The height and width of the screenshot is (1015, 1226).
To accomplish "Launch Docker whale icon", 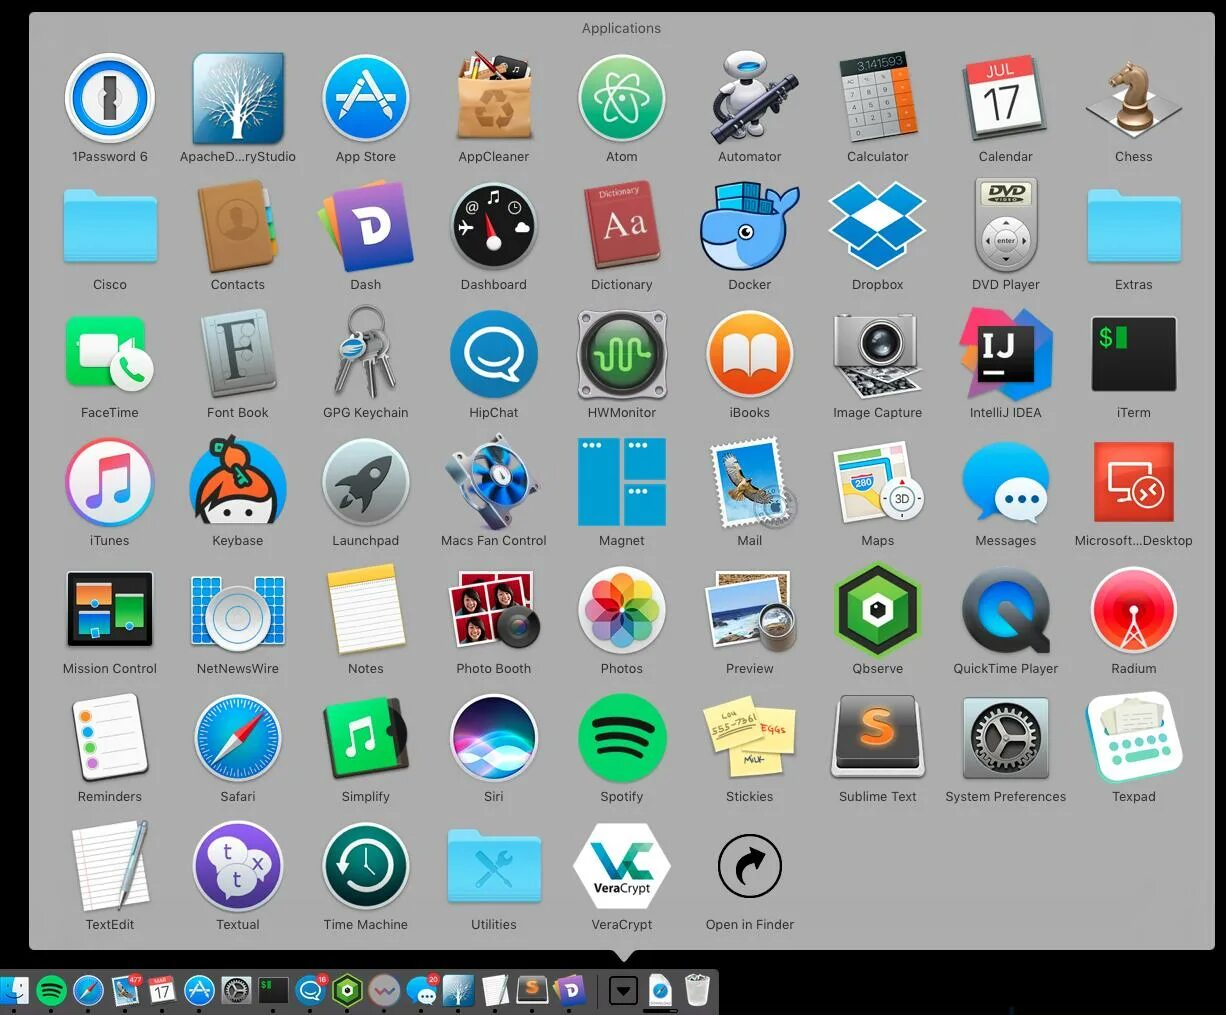I will (x=750, y=227).
